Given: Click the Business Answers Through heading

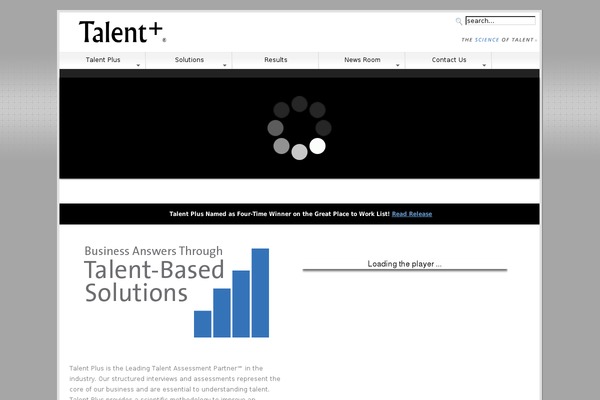Looking at the screenshot, I should coord(153,251).
